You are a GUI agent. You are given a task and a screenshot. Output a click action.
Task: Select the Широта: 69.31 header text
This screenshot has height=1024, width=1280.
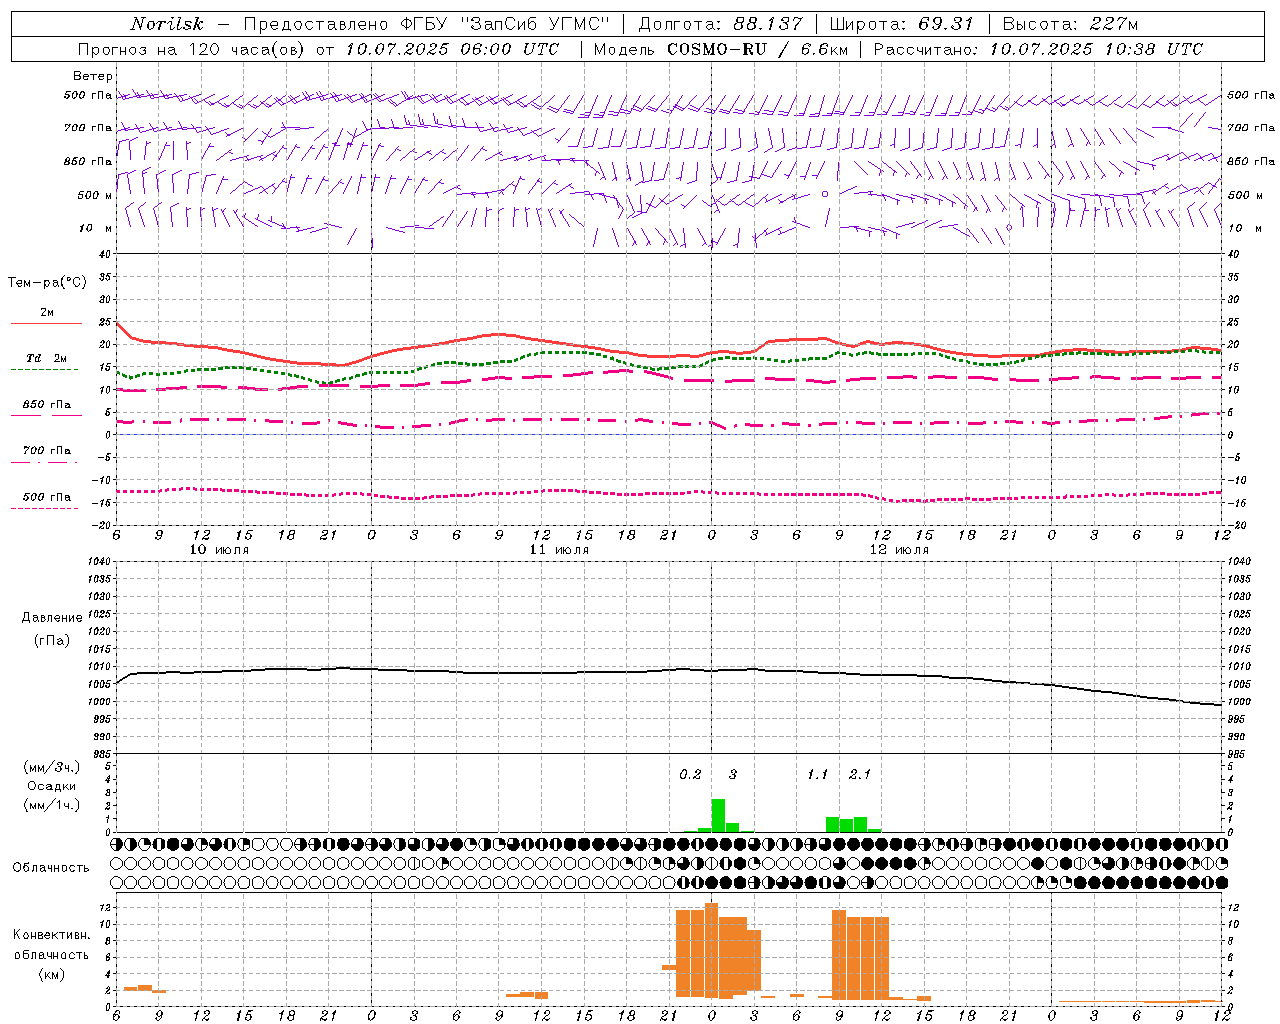(902, 24)
